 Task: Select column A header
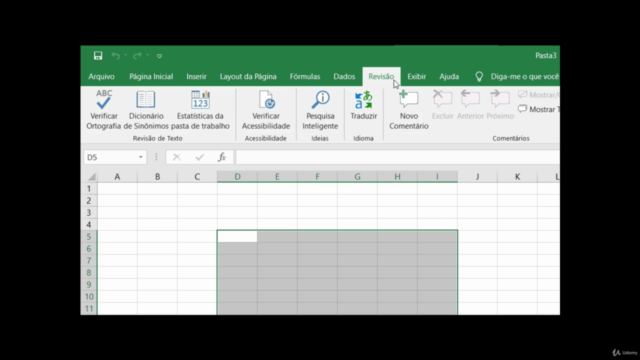(117, 177)
